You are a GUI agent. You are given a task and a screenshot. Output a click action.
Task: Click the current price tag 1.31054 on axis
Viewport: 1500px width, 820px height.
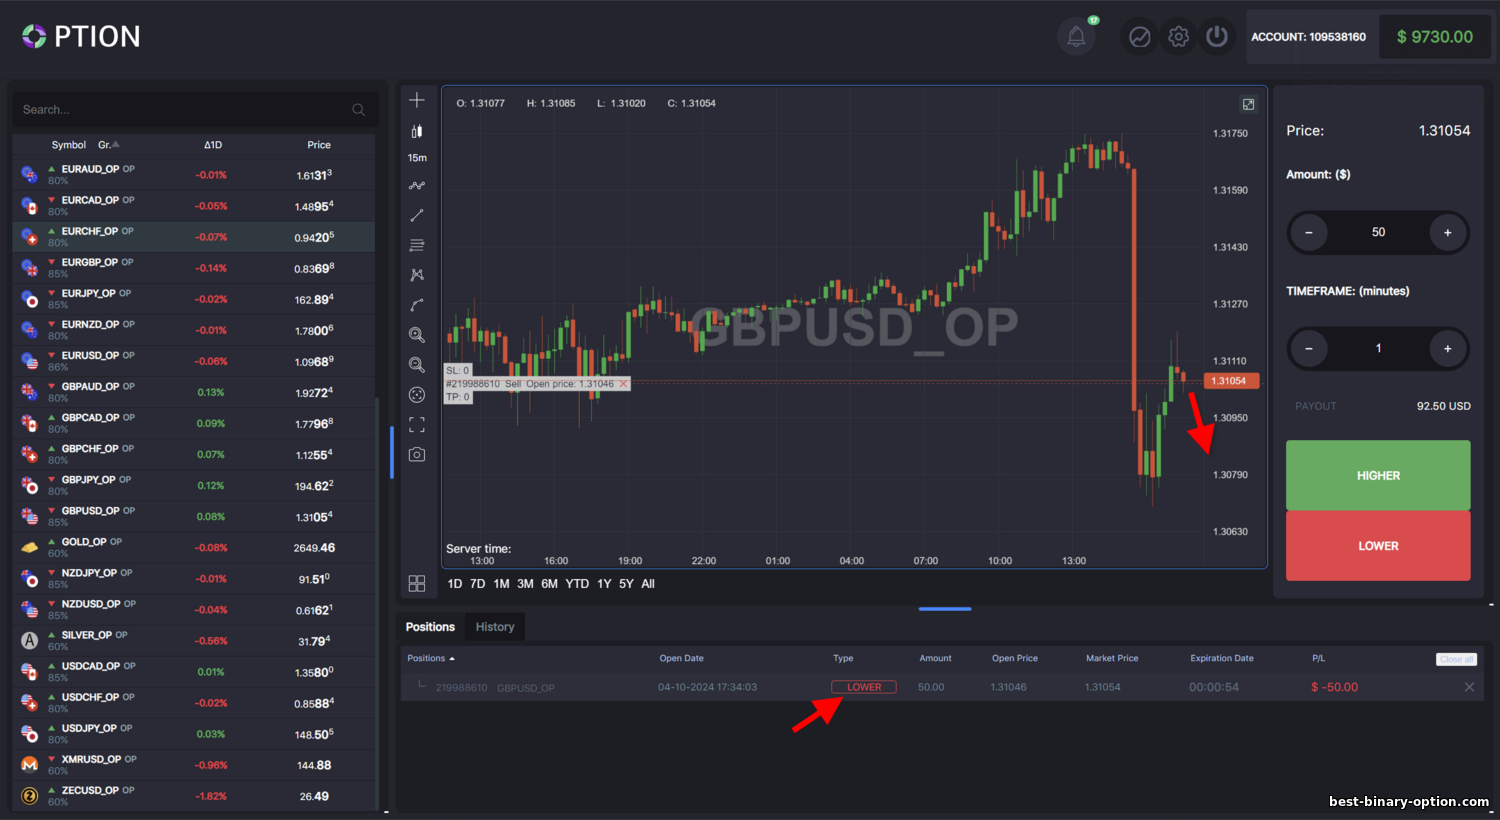click(1230, 381)
